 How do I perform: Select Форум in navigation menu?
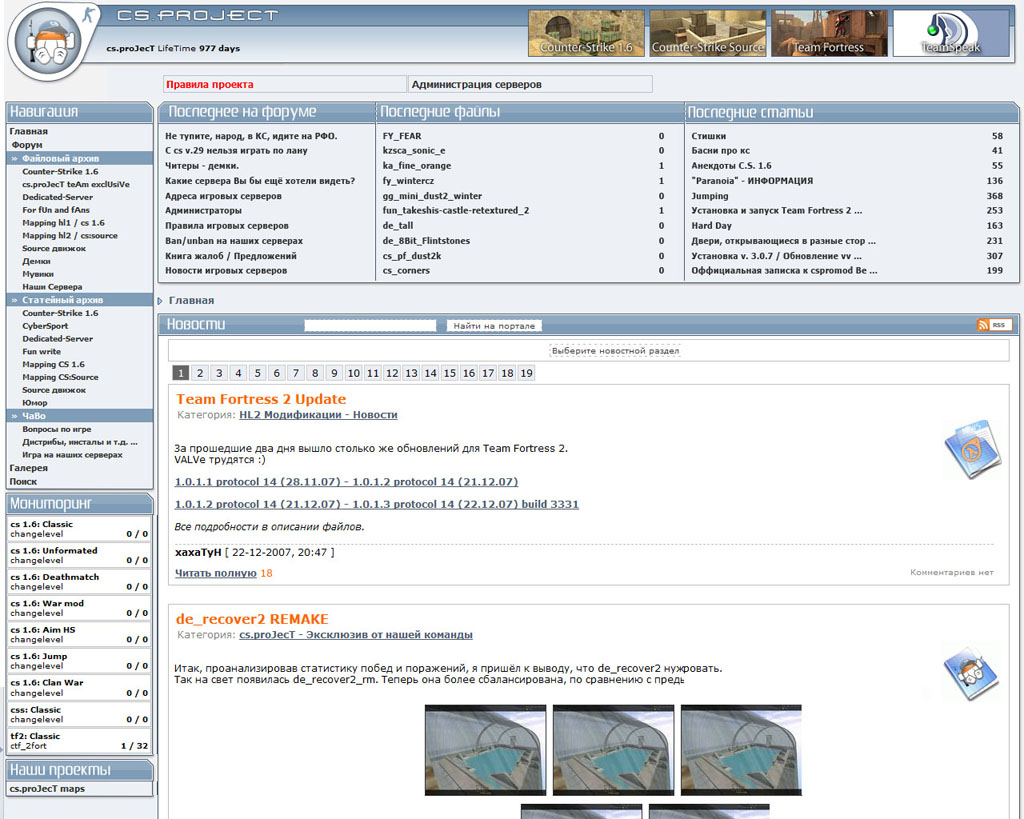click(27, 145)
